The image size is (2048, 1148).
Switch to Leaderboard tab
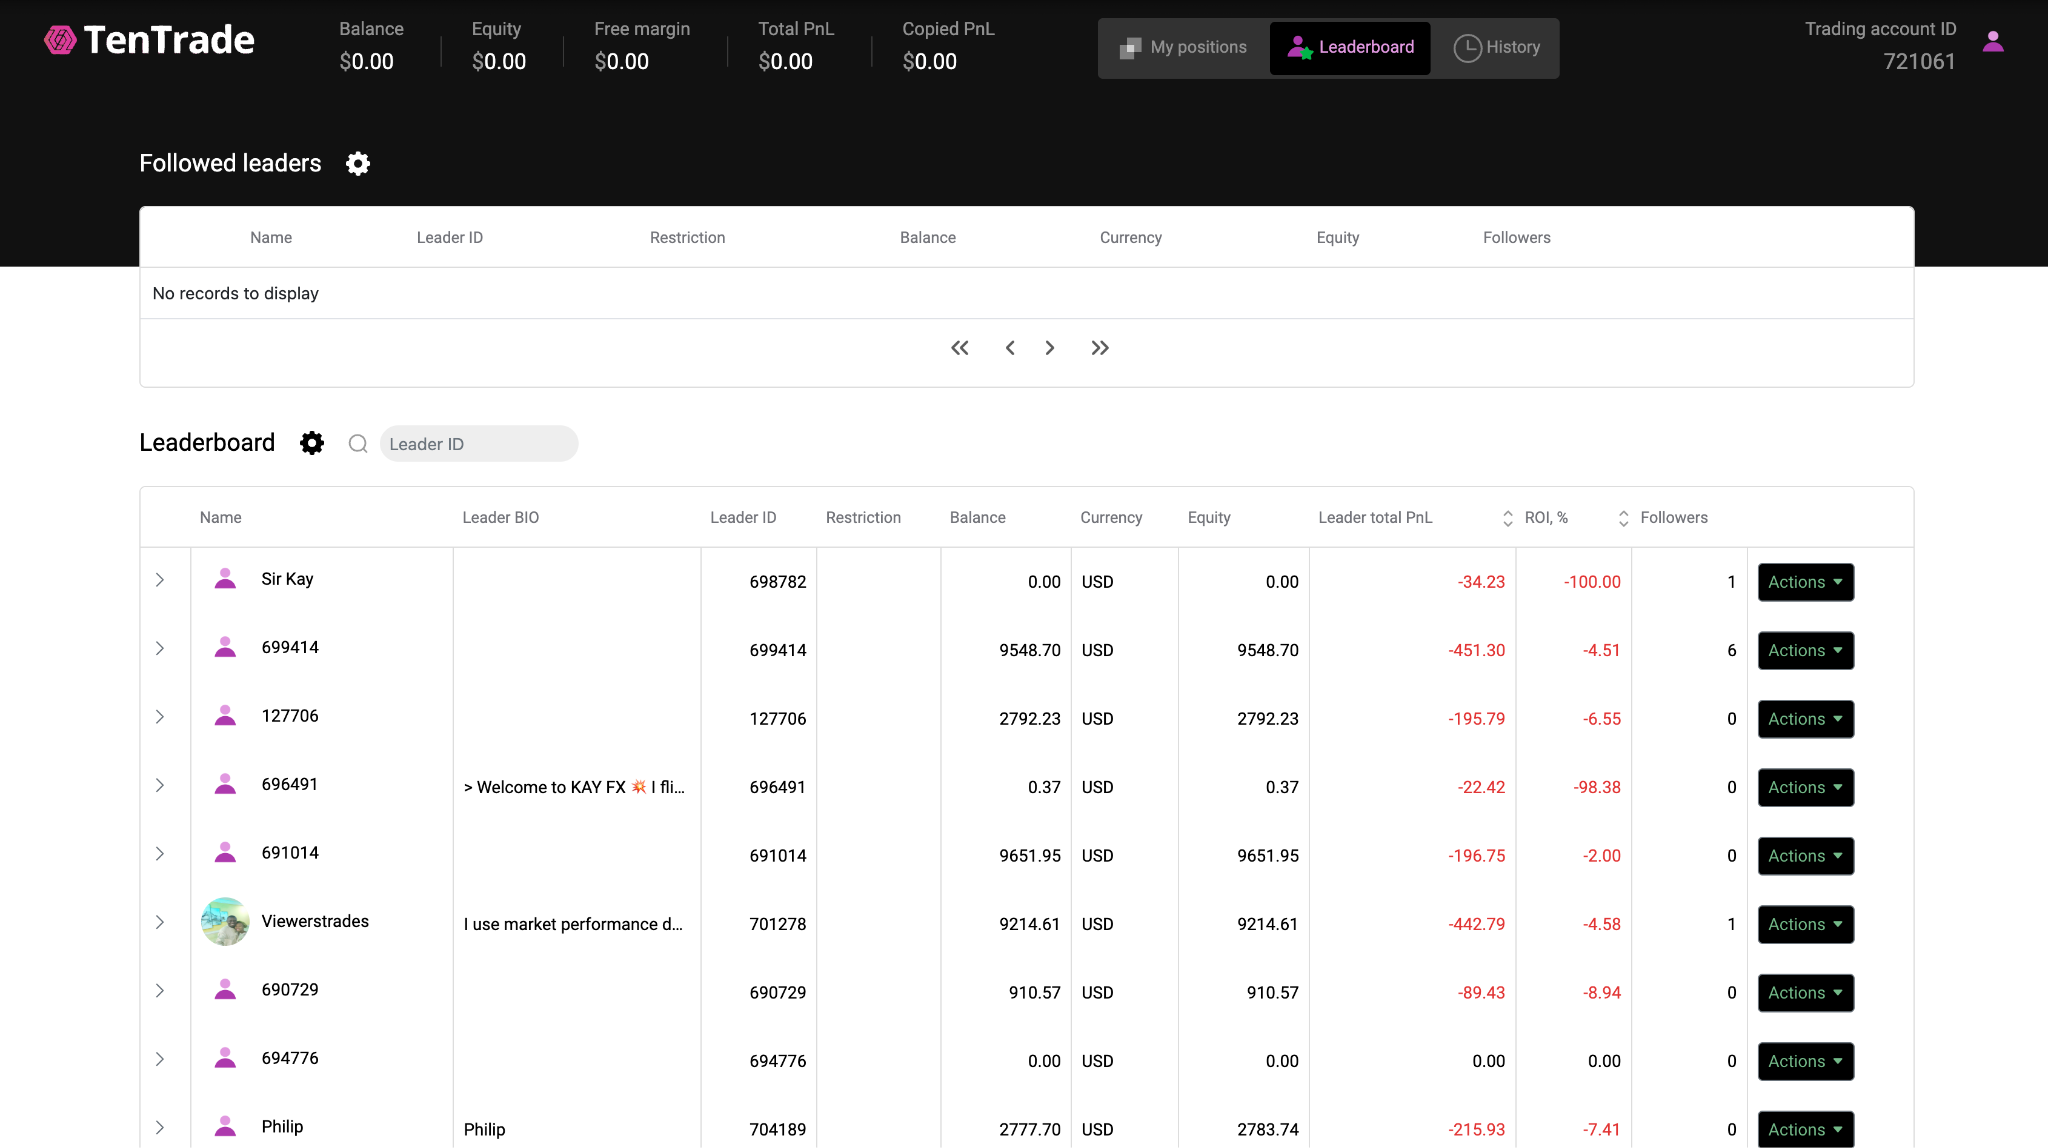pos(1350,48)
